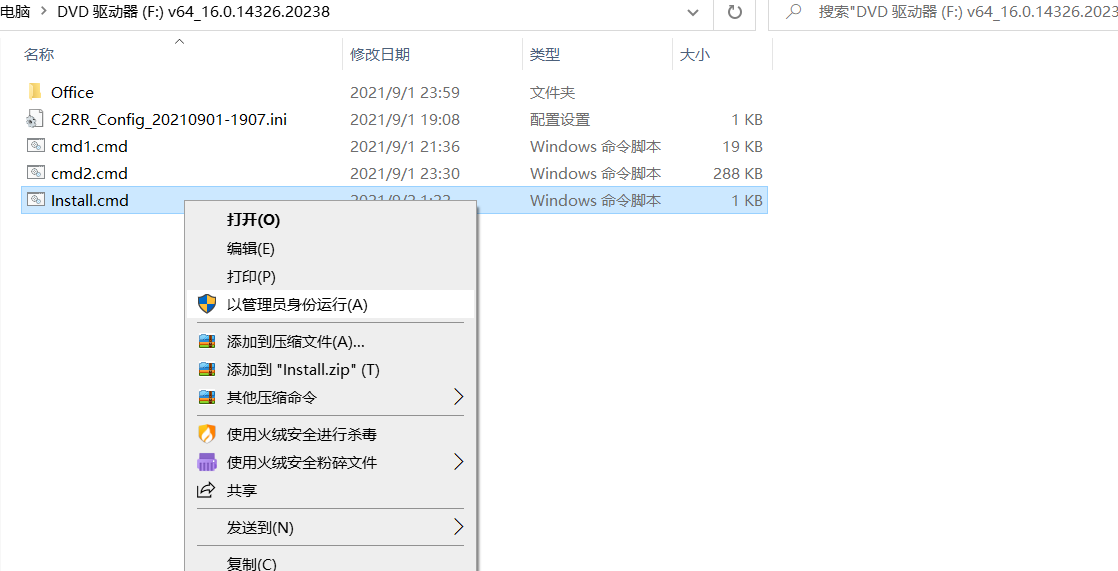This screenshot has height=571, width=1118.
Task: Click 19 KB size cell
Action: pos(742,146)
